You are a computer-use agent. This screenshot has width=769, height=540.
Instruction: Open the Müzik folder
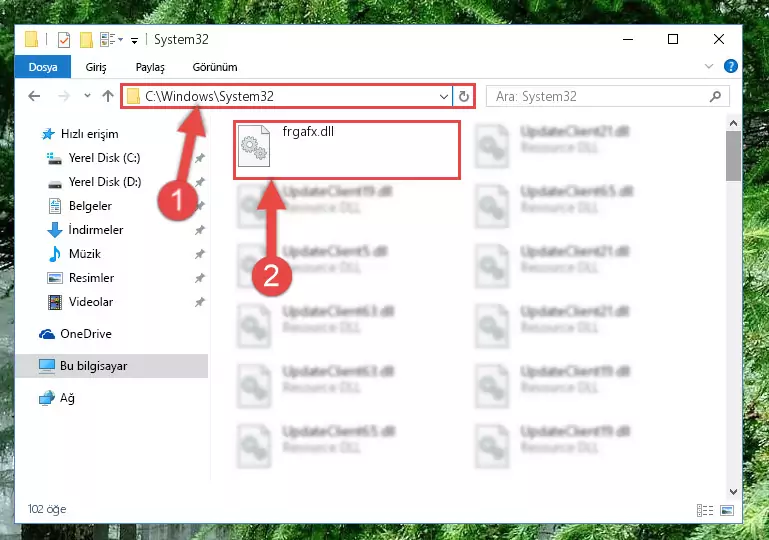click(85, 254)
